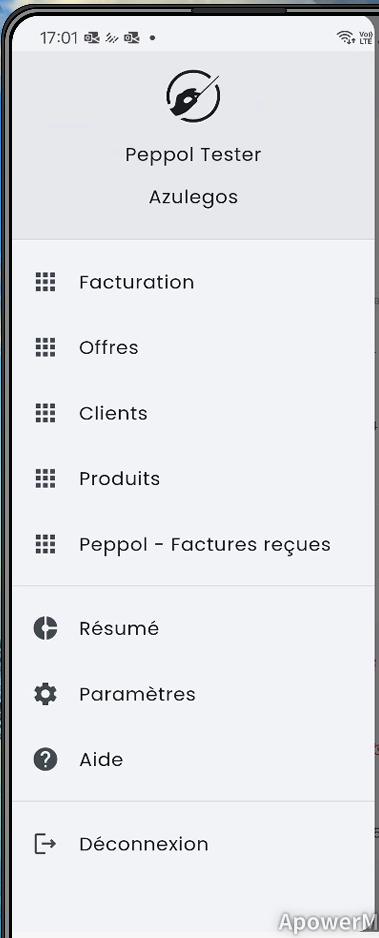
Task: Tap the Azulegos company name
Action: coord(193,197)
